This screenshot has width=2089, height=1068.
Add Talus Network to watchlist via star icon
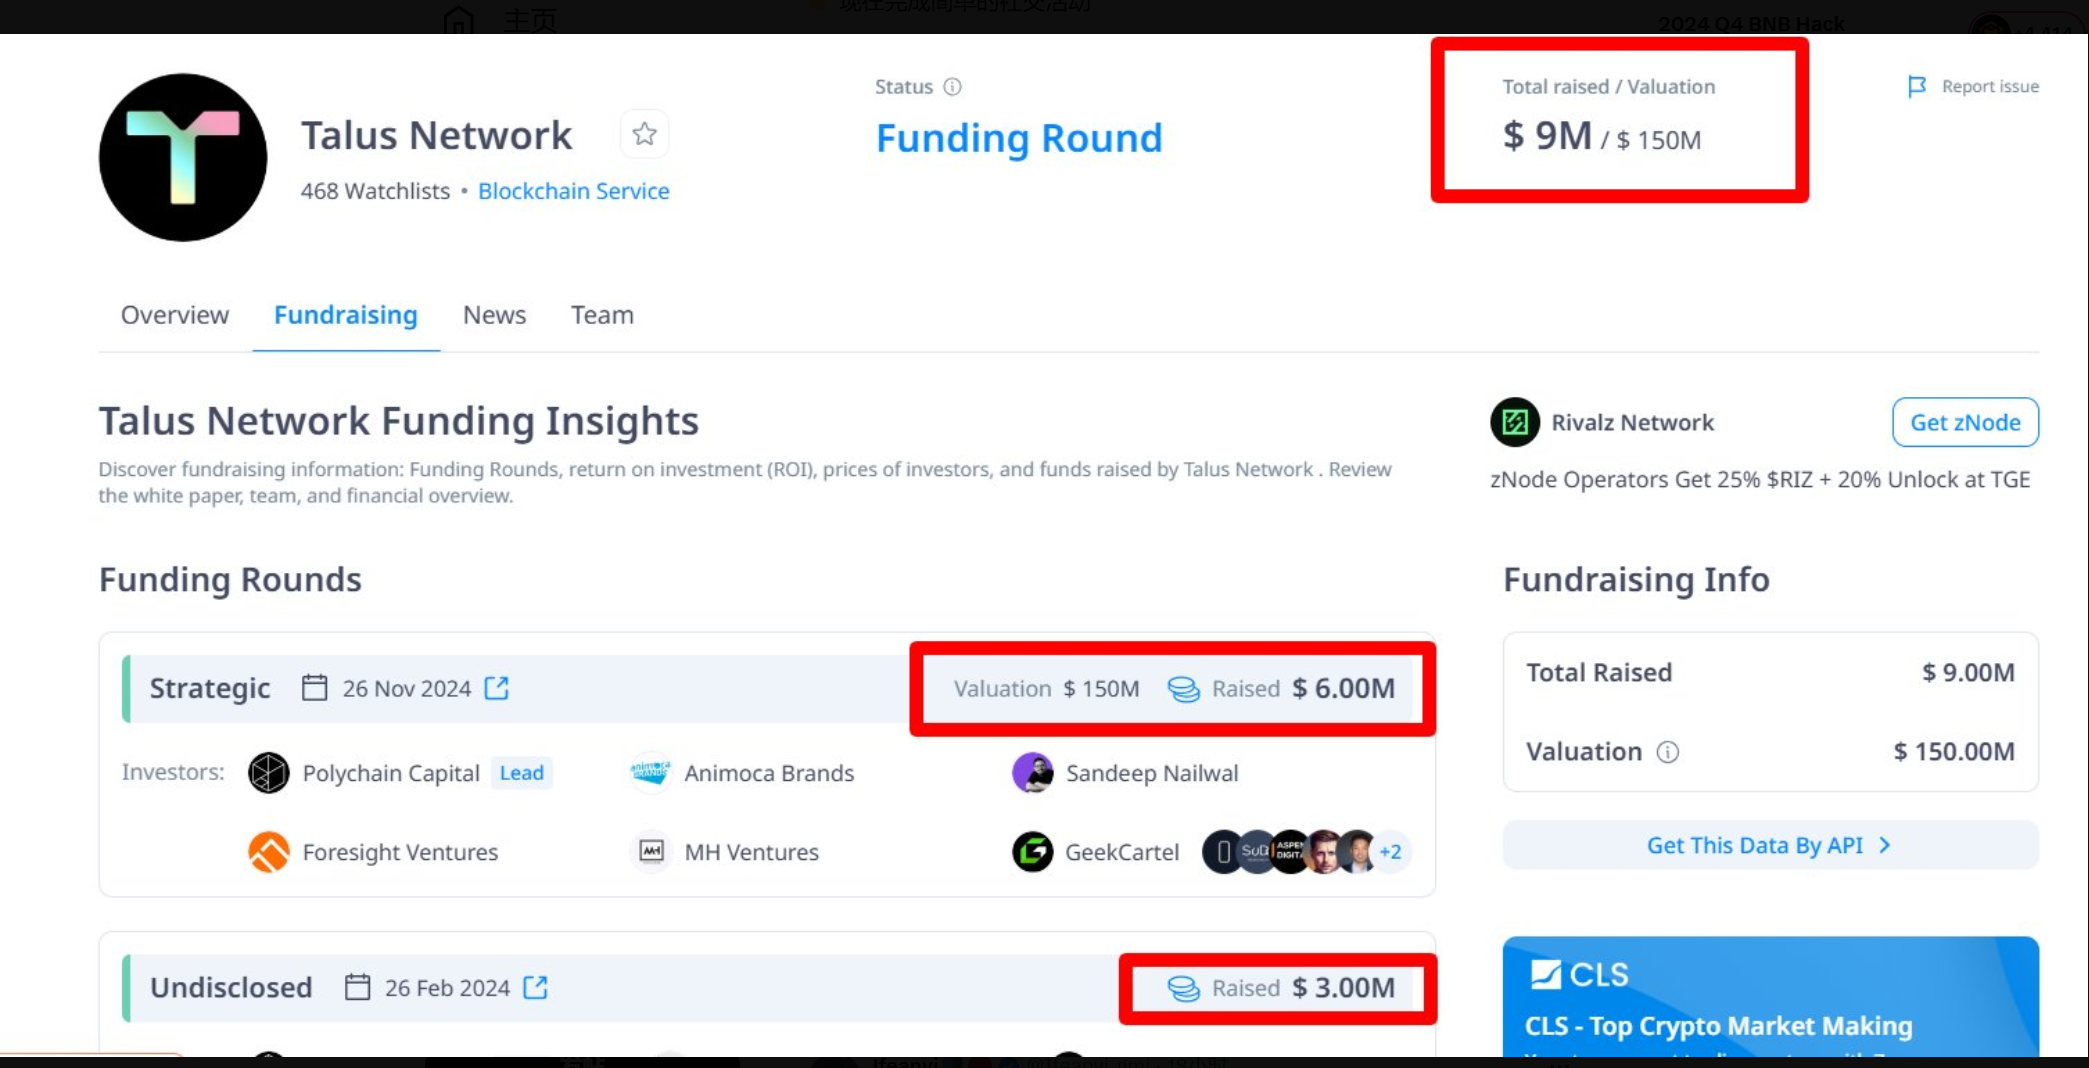[644, 134]
